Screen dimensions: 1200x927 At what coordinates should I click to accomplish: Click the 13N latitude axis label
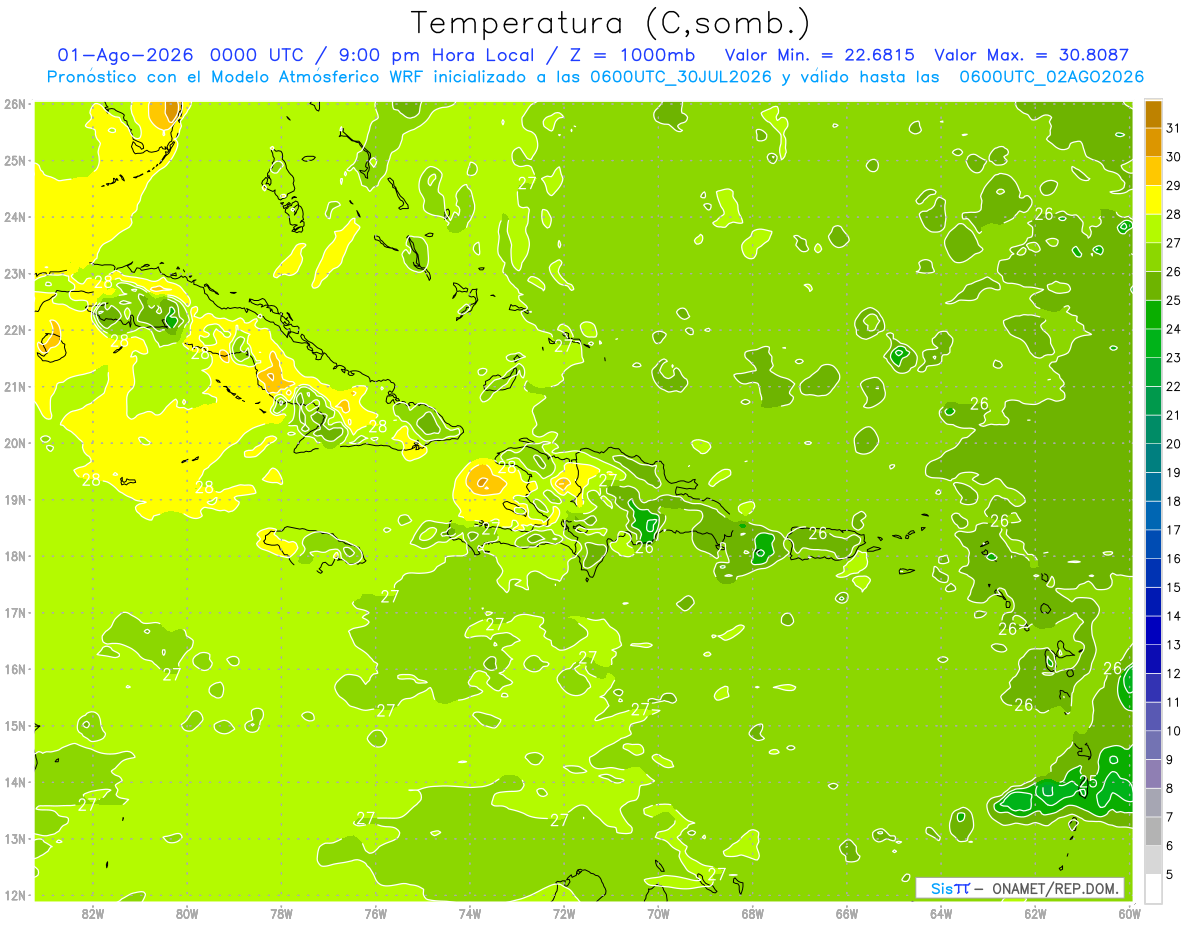(15, 838)
